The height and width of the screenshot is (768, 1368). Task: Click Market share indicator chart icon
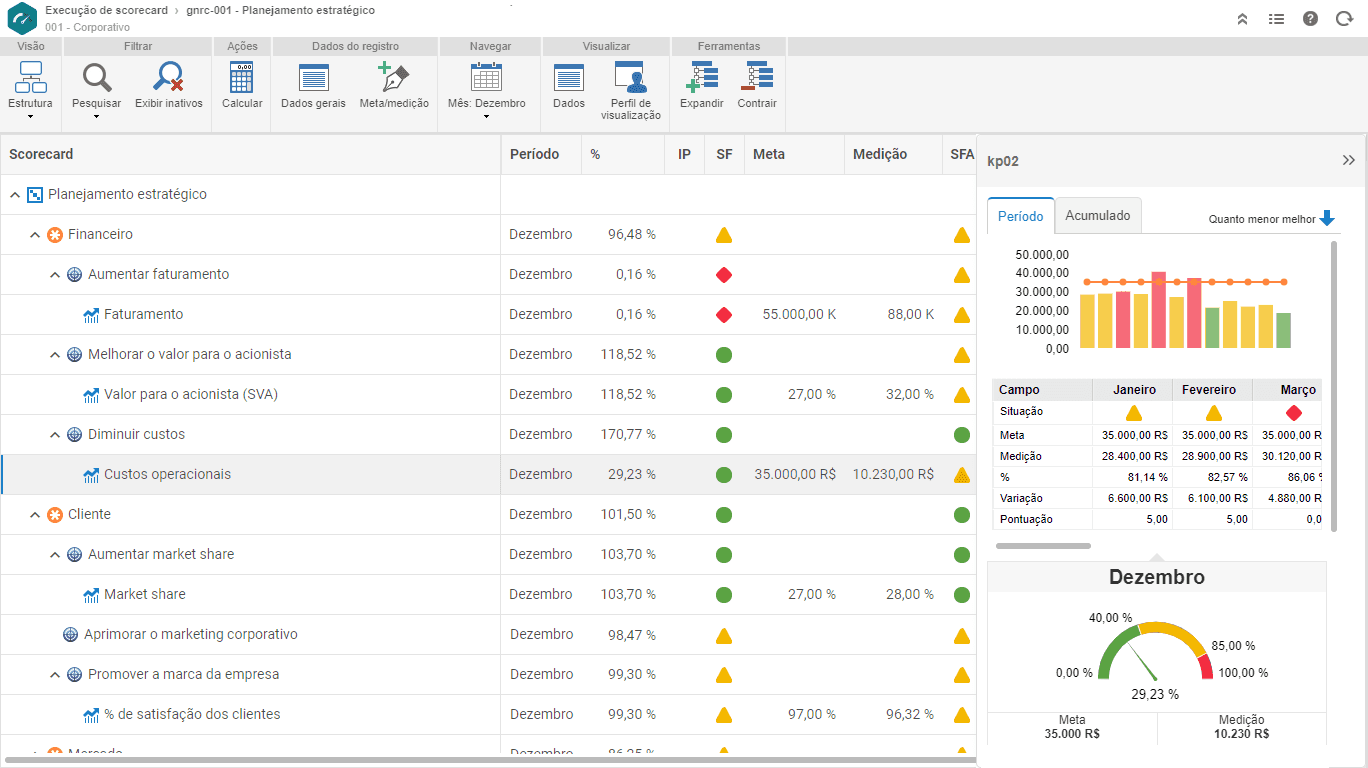(91, 595)
